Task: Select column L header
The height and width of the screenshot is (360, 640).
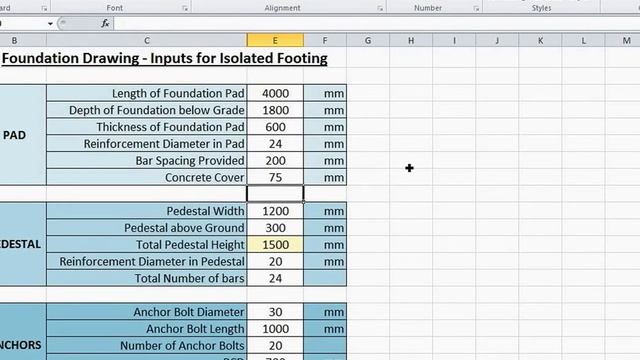Action: (x=583, y=40)
